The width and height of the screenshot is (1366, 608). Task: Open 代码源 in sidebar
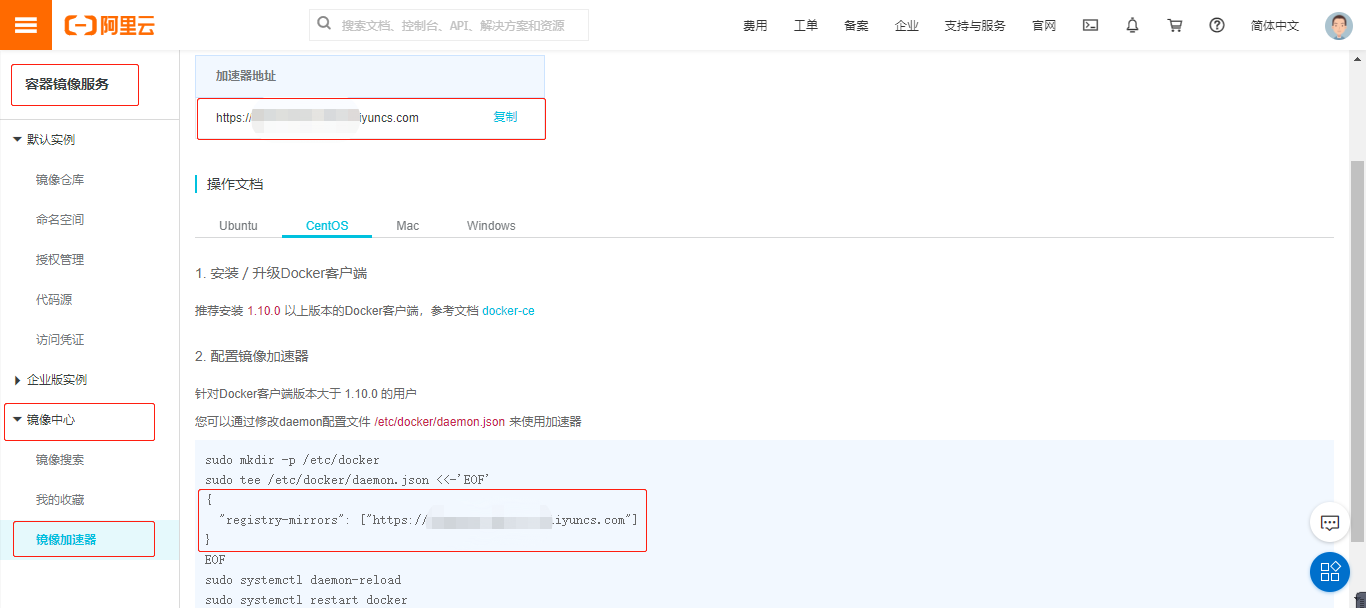54,300
